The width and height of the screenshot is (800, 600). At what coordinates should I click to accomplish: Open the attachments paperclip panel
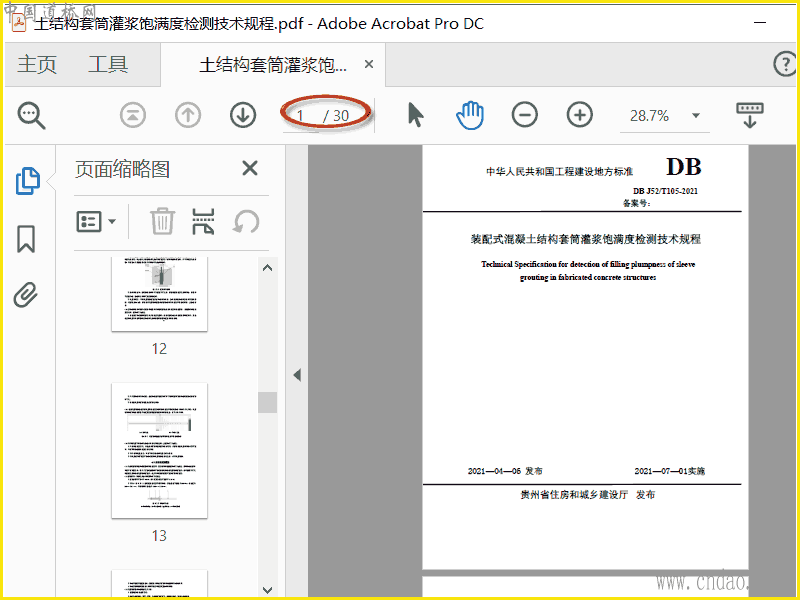point(26,295)
